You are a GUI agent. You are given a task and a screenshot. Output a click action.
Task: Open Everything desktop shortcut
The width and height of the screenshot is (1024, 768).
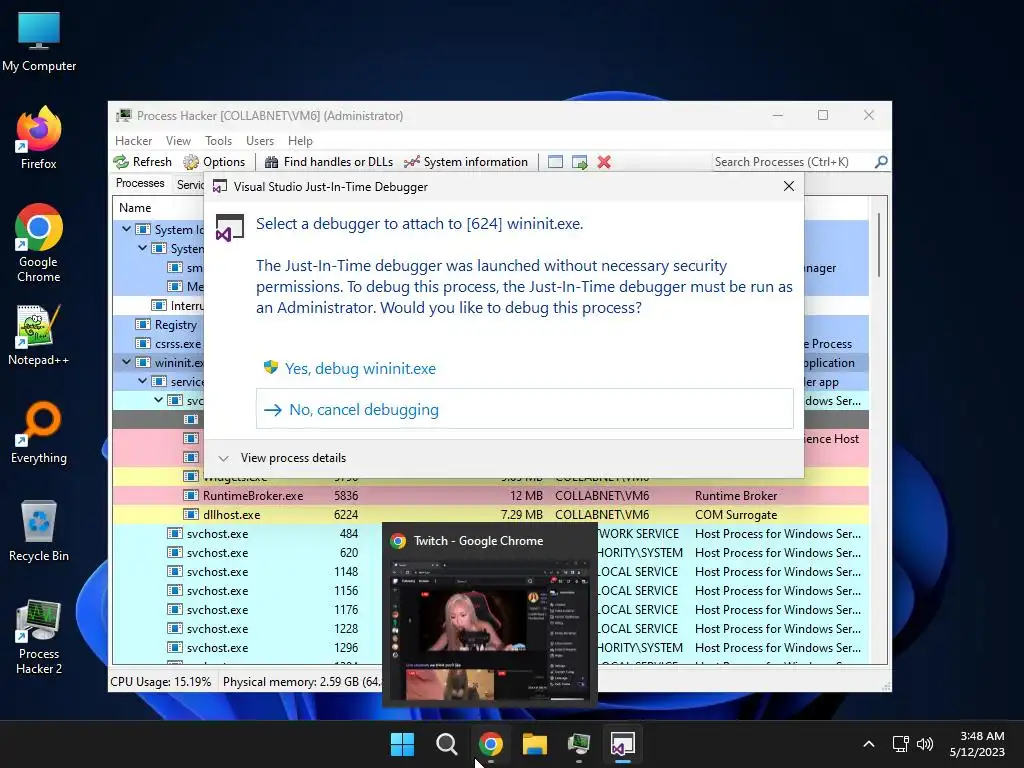click(x=39, y=432)
